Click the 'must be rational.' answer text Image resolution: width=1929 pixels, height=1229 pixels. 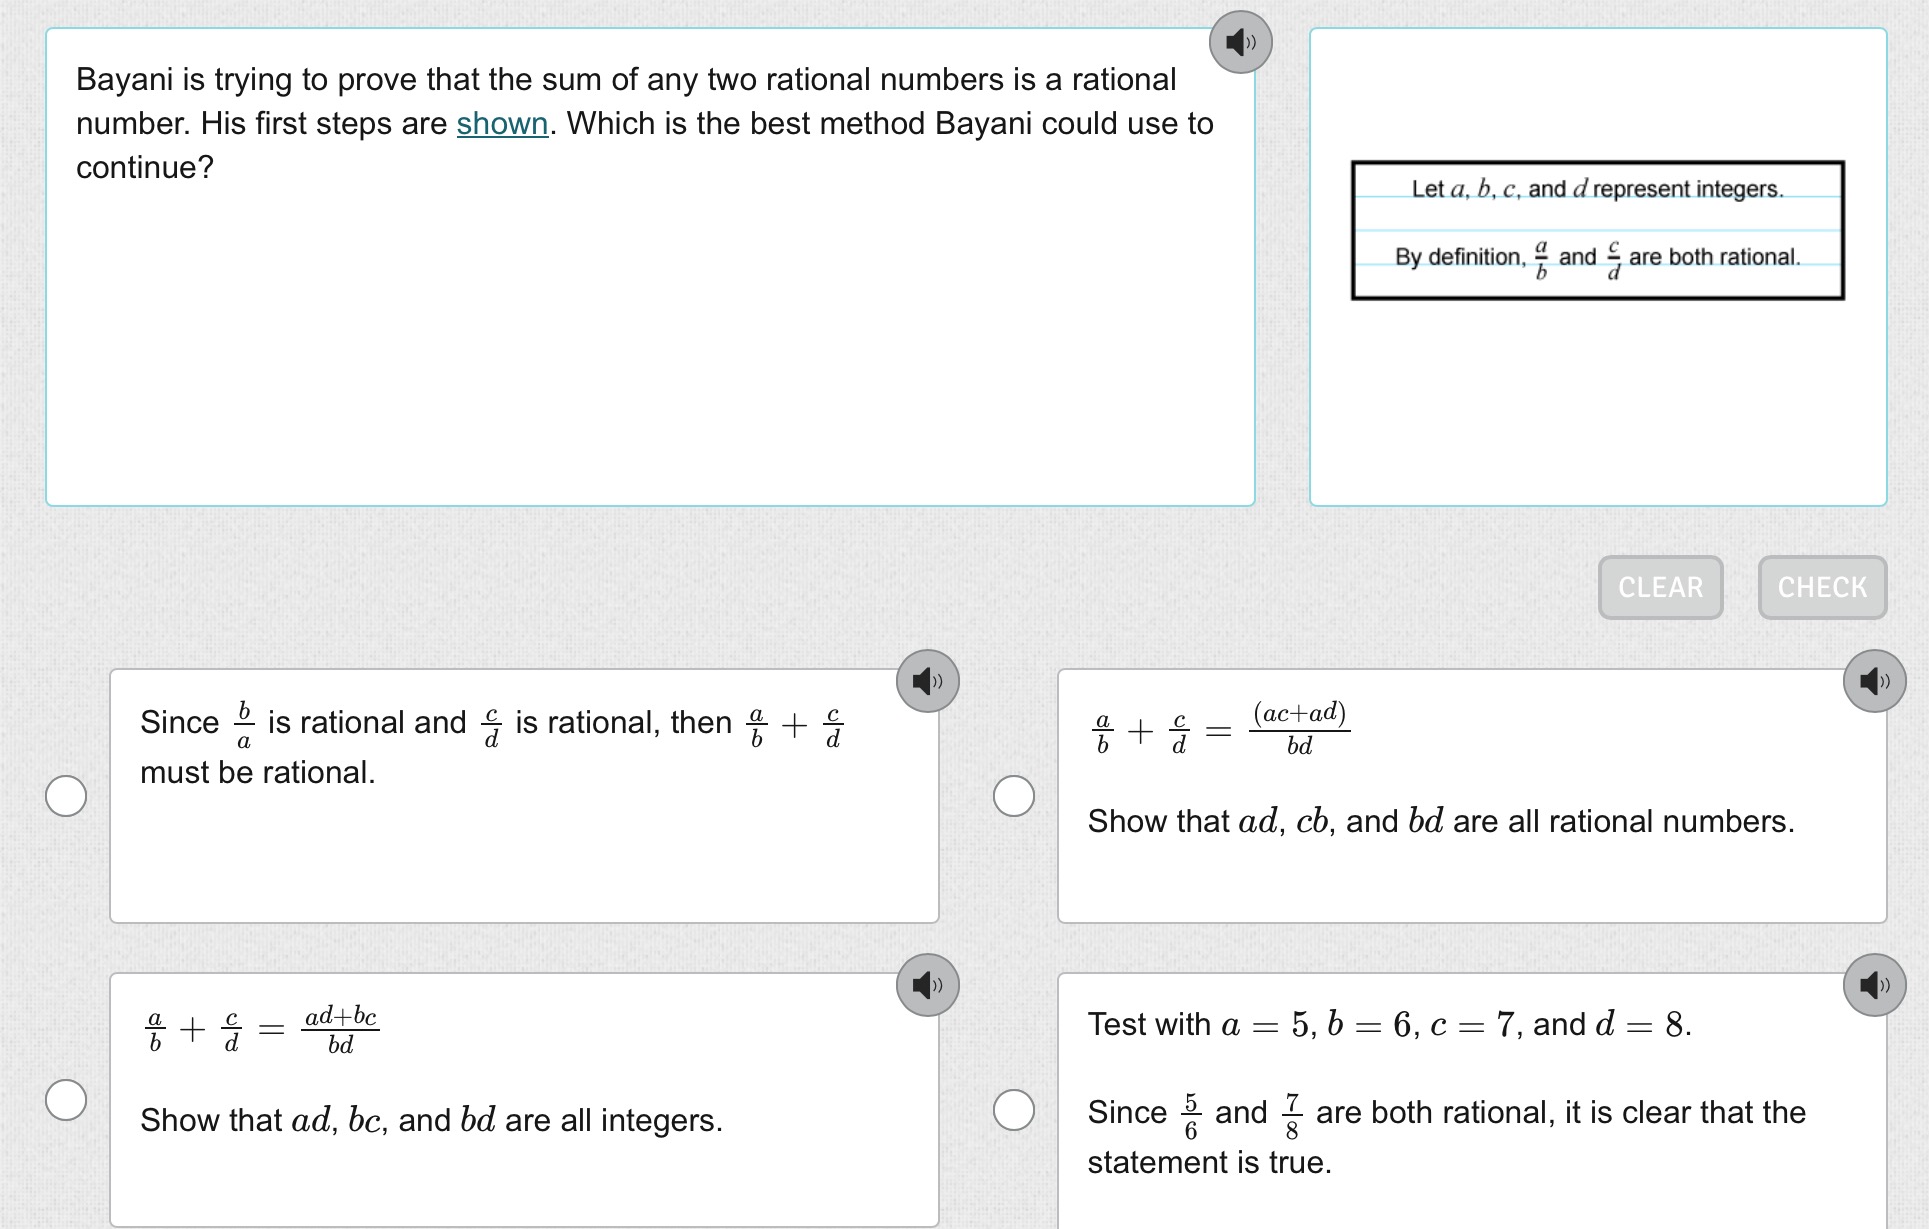(x=258, y=772)
